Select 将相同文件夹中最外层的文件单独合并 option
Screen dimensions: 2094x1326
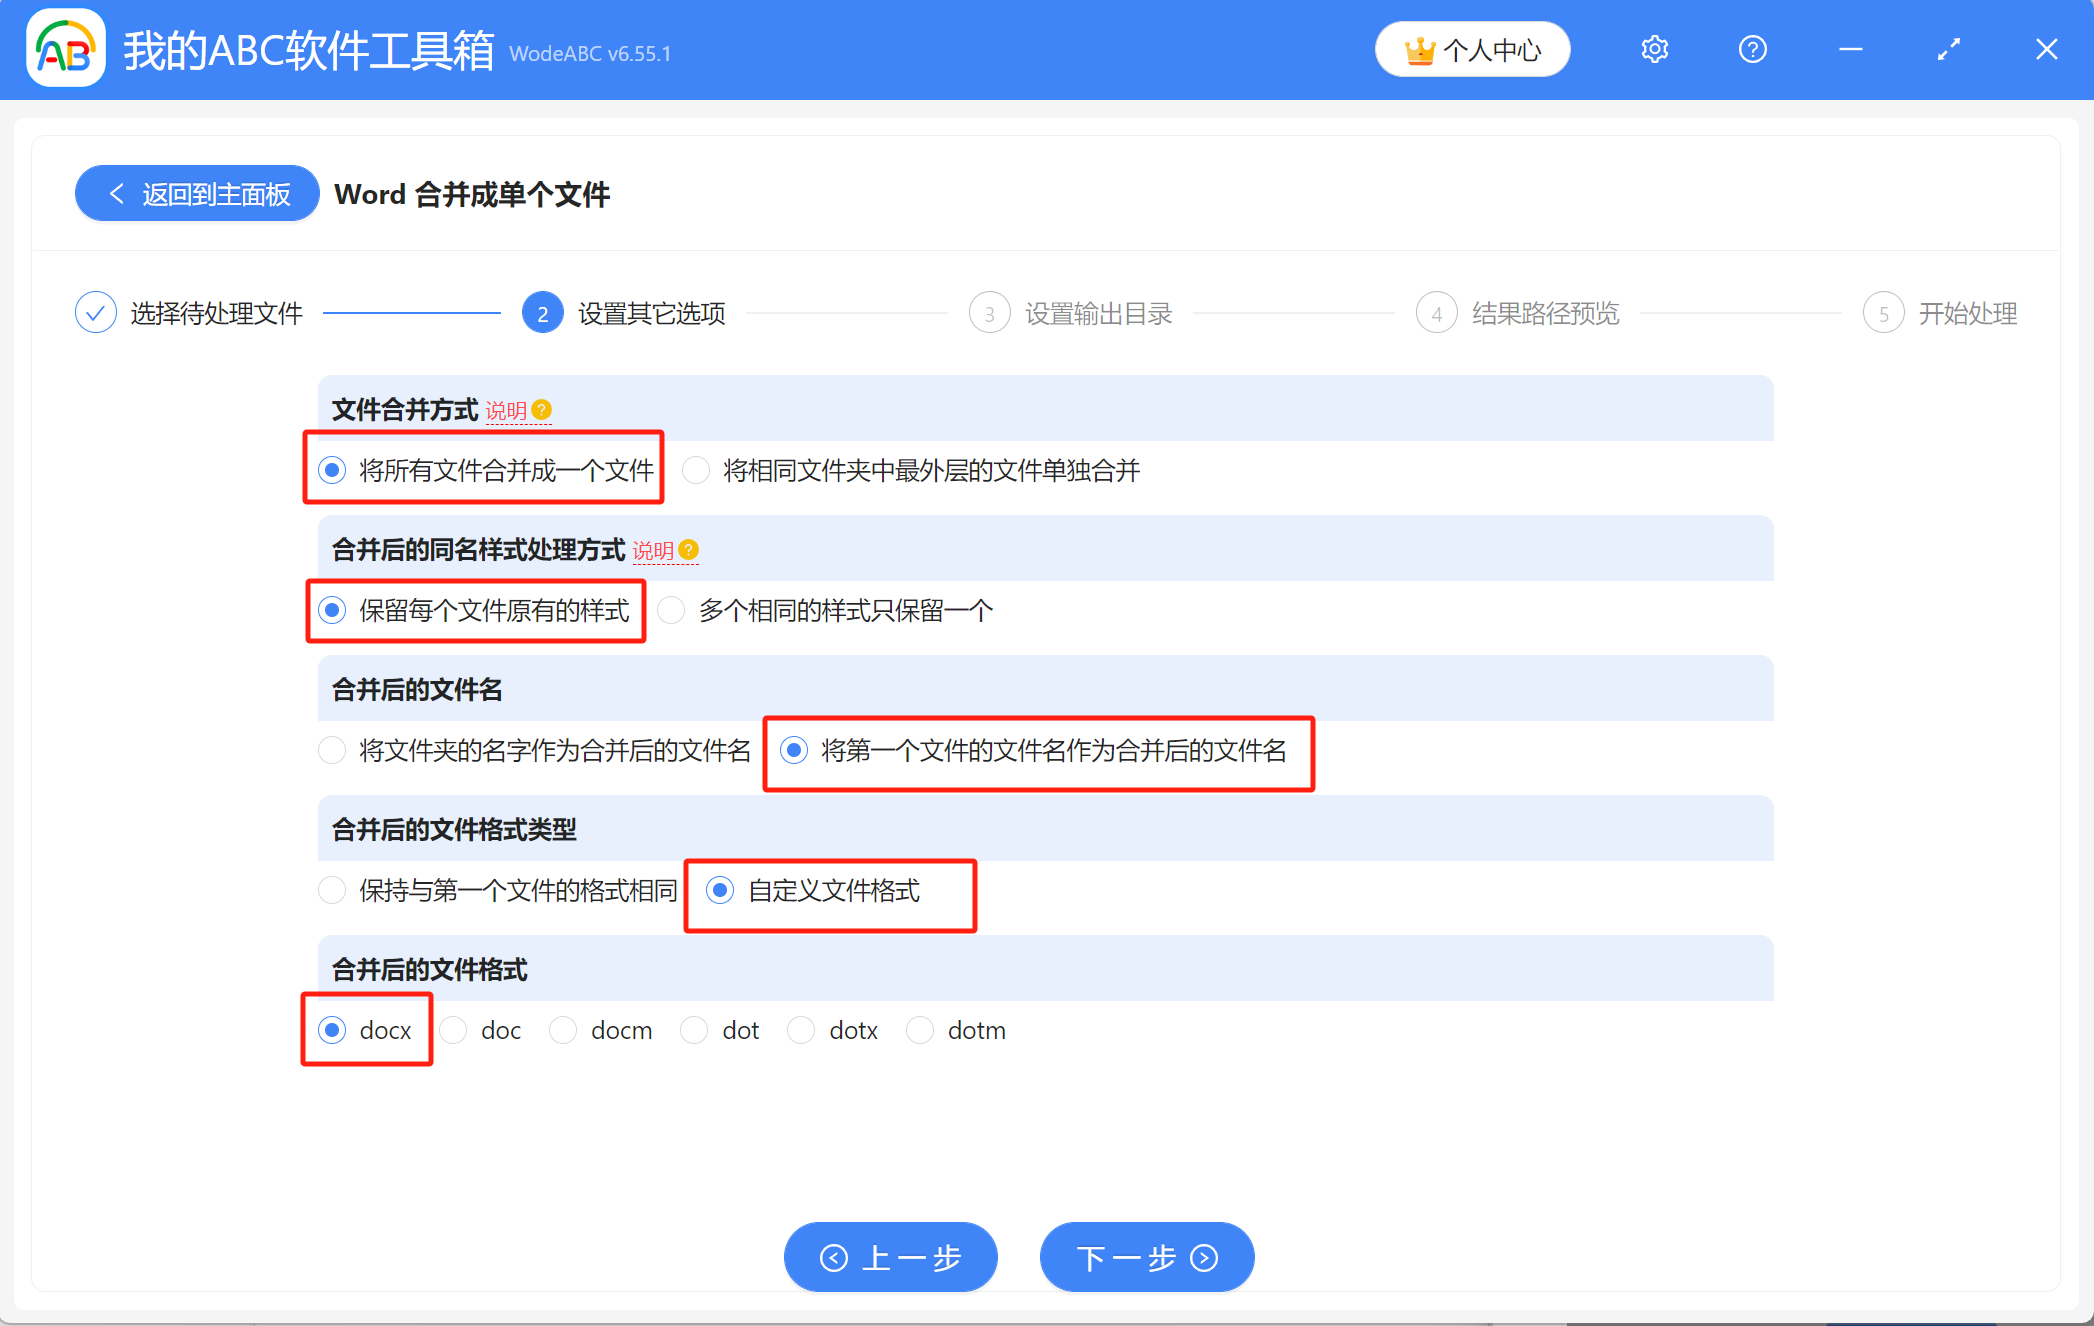point(696,470)
